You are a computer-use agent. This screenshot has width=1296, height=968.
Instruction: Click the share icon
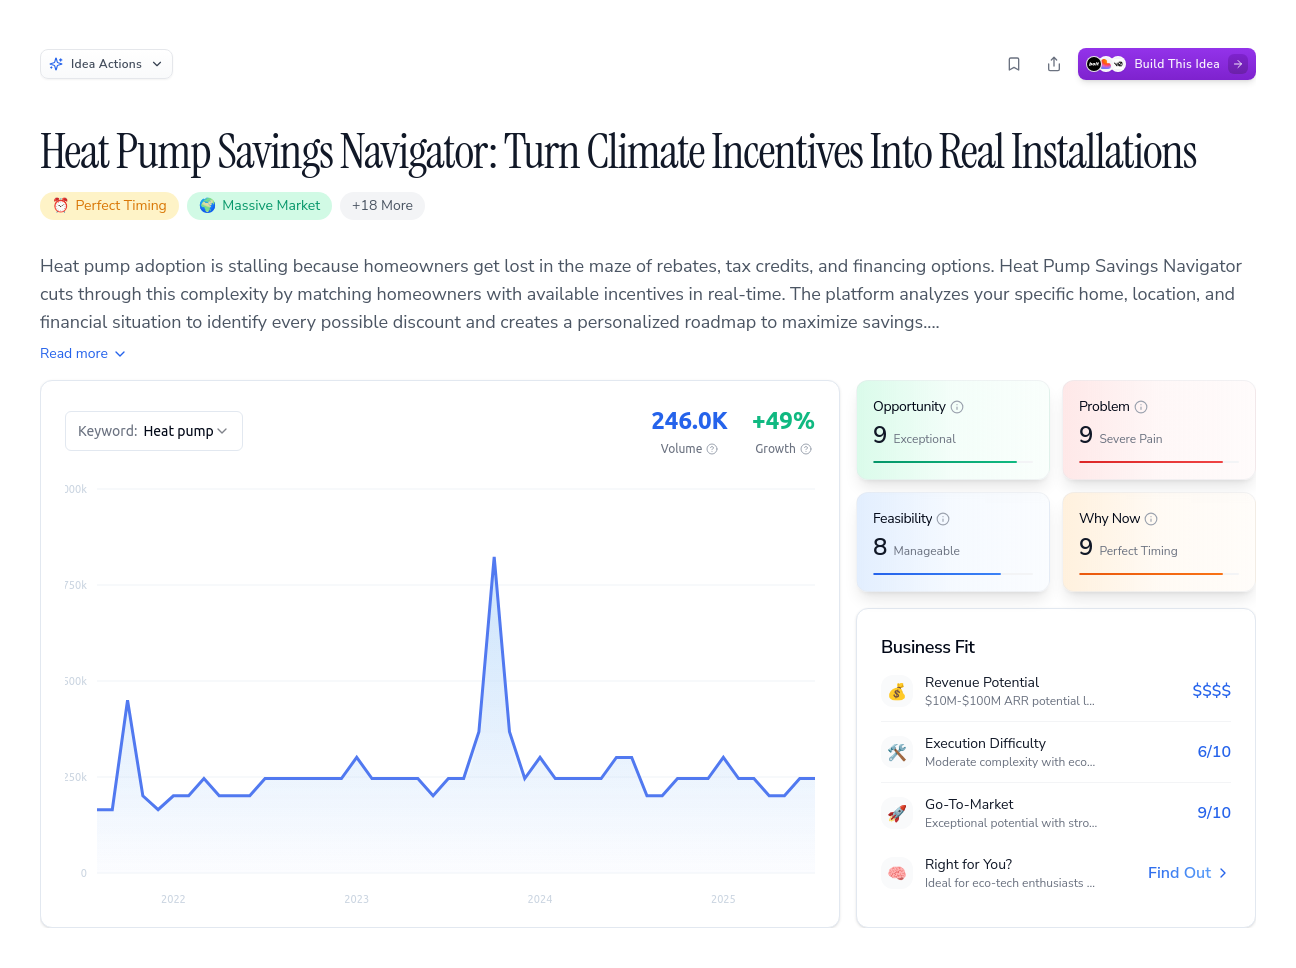tap(1054, 64)
